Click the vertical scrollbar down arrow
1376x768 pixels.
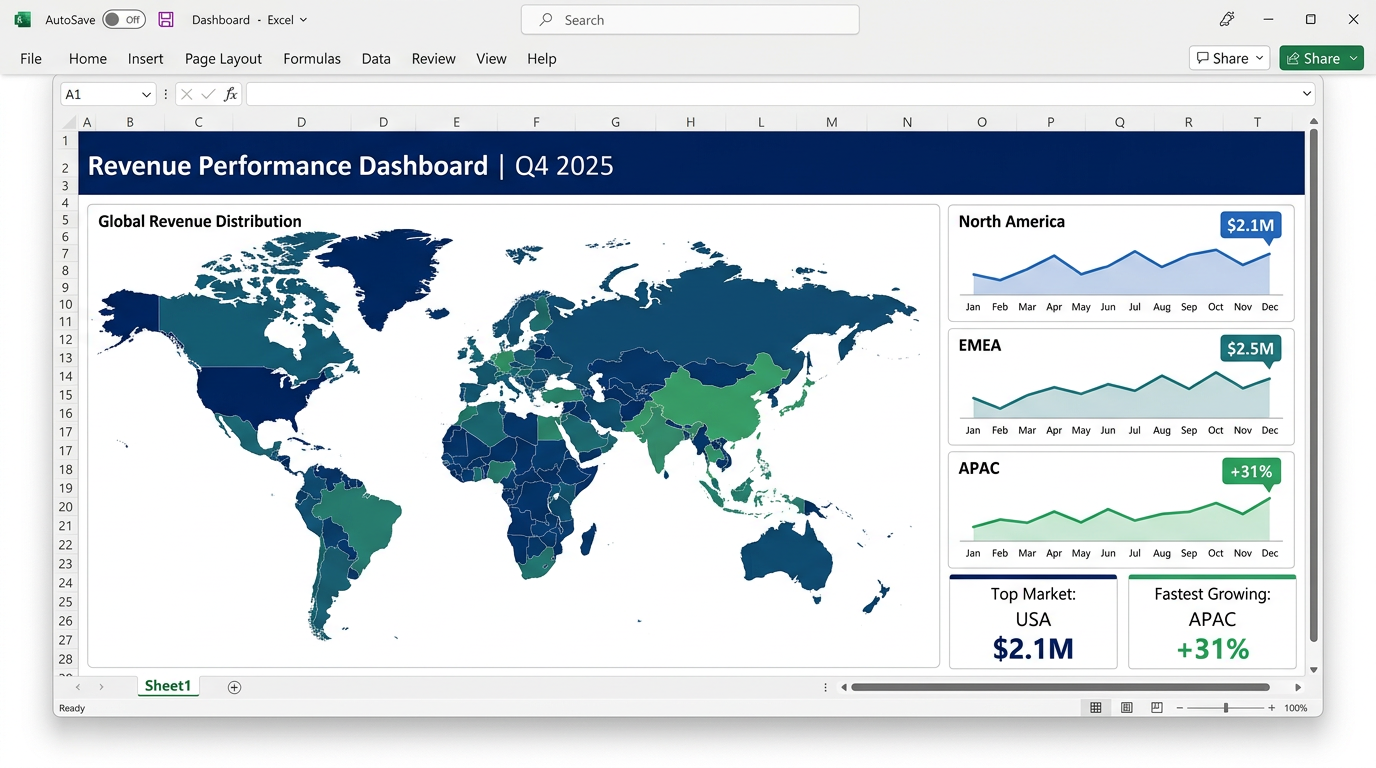[1314, 670]
